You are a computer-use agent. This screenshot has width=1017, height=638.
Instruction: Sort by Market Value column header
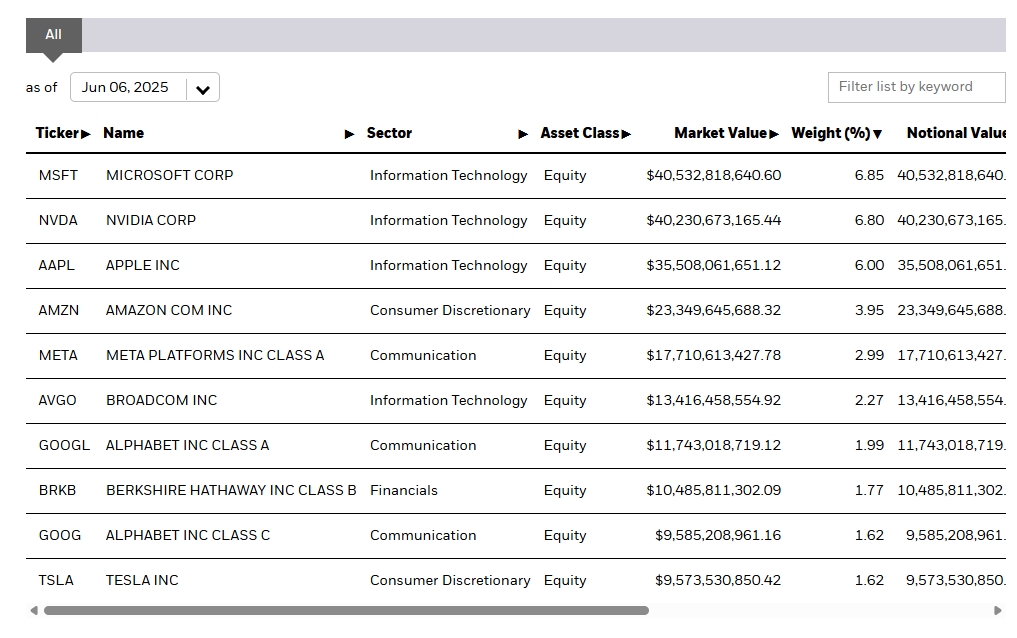pos(726,133)
